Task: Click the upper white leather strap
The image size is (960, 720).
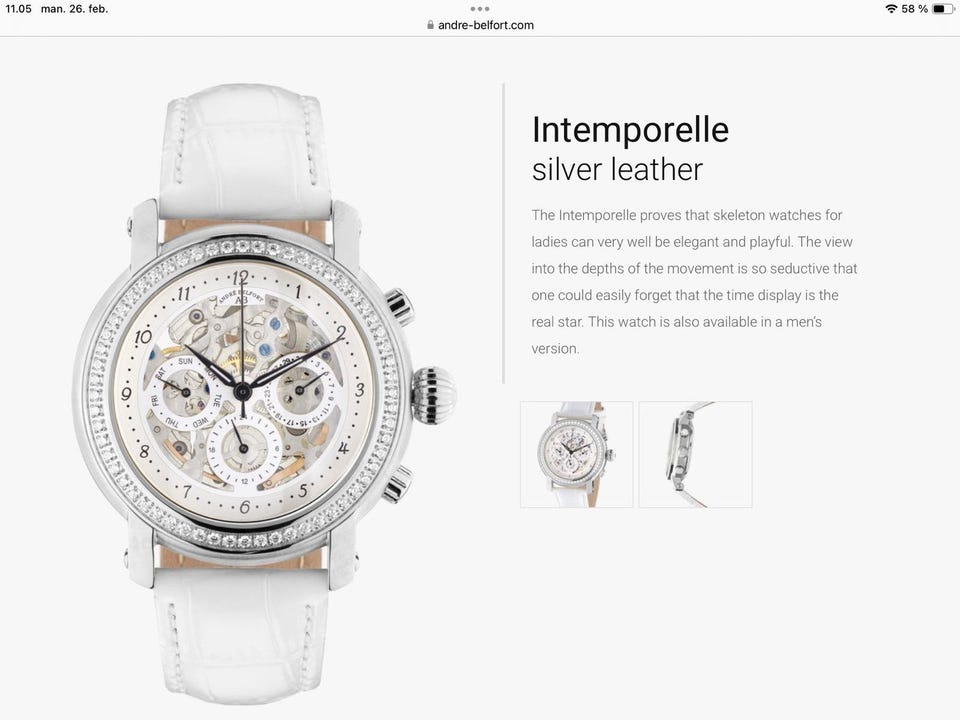Action: tap(246, 150)
